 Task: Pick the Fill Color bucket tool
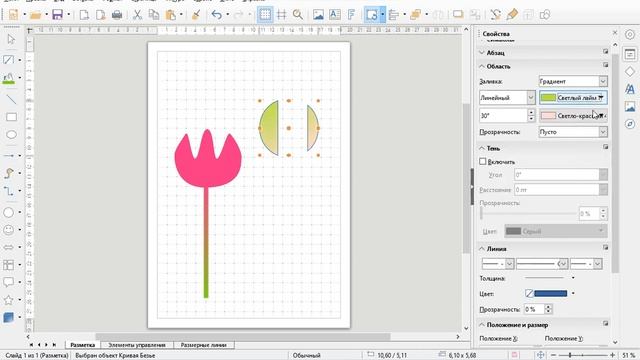click(x=9, y=78)
